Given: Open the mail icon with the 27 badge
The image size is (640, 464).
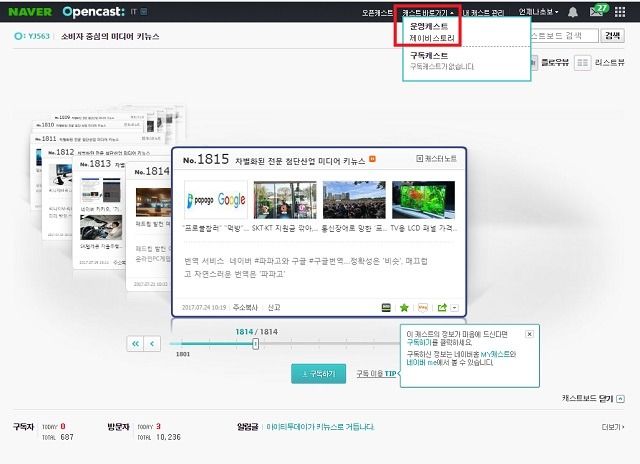Looking at the screenshot, I should click(x=598, y=11).
